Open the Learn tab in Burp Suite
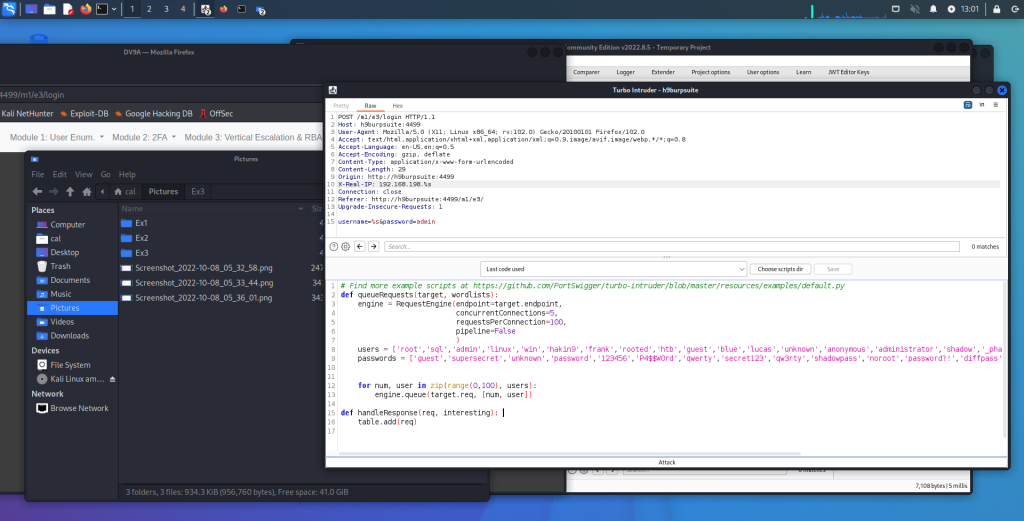This screenshot has width=1024, height=521. click(803, 72)
